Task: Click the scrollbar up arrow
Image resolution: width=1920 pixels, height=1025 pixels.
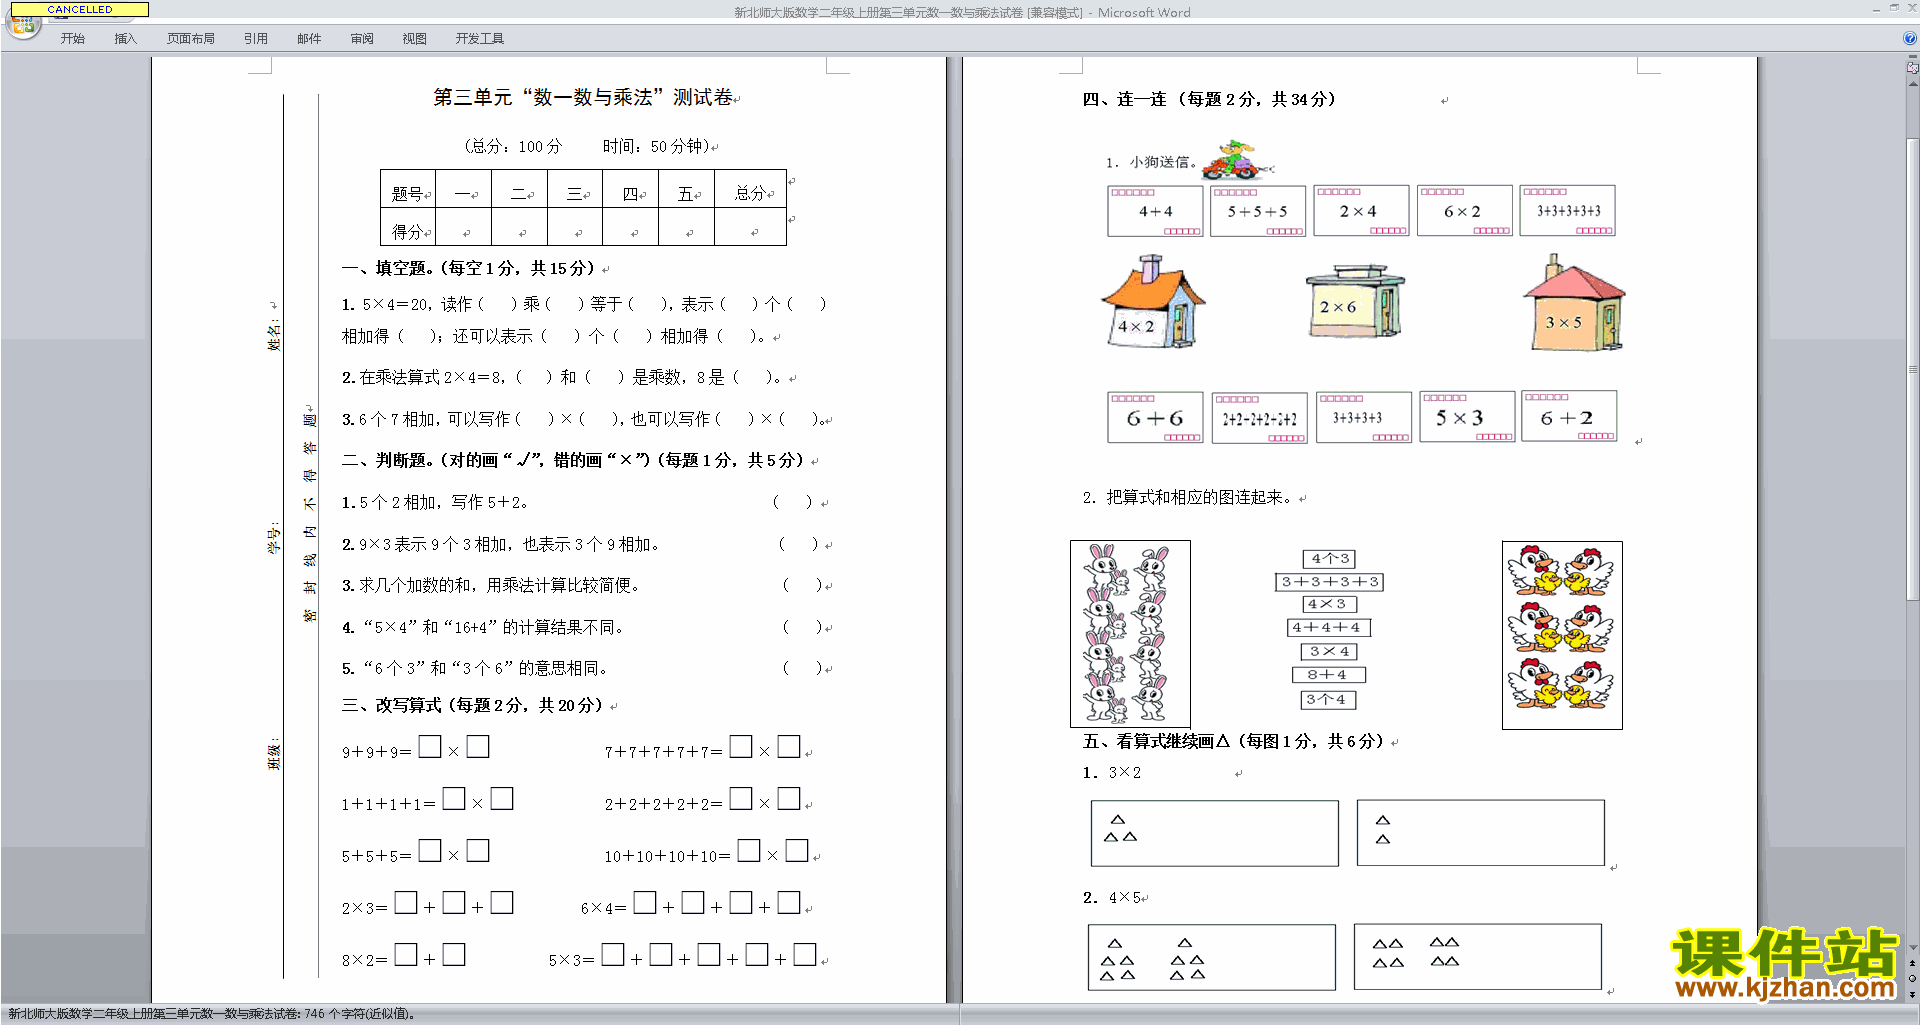Action: [x=1912, y=83]
